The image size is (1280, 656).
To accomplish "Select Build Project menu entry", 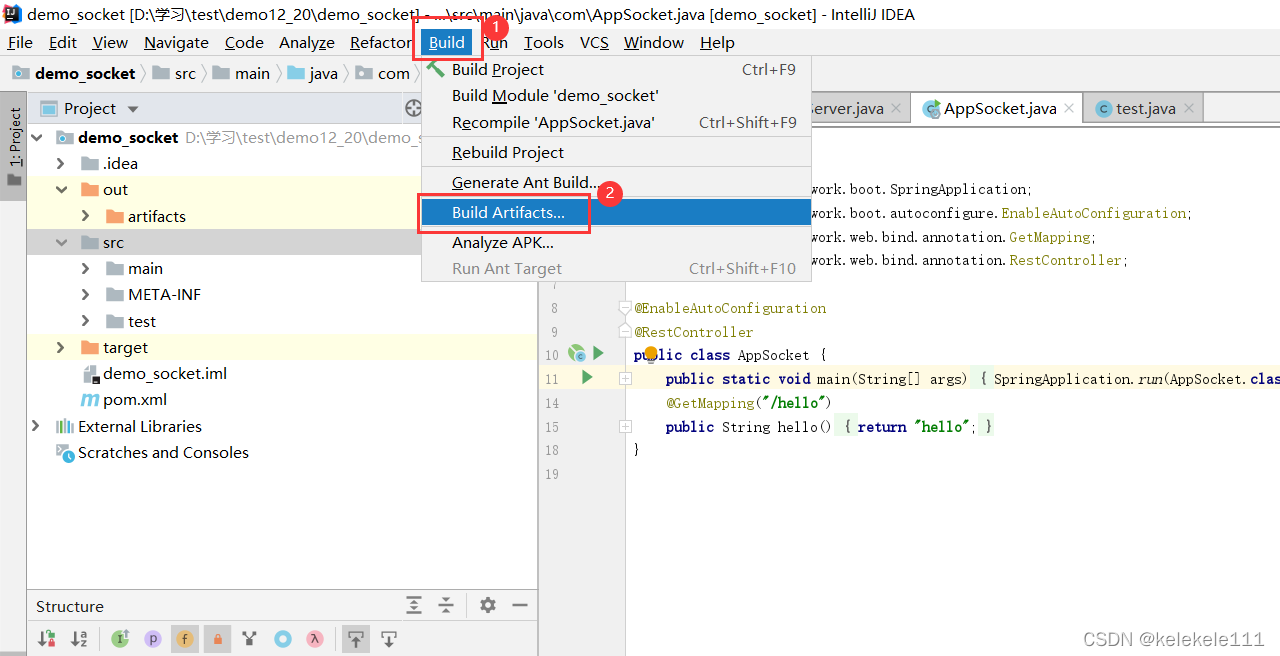I will (616, 69).
